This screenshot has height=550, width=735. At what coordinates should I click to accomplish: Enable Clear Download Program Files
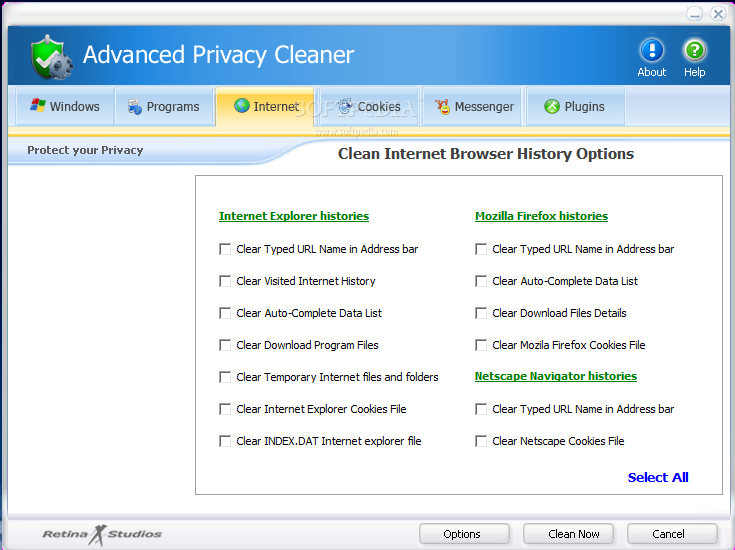pos(225,345)
